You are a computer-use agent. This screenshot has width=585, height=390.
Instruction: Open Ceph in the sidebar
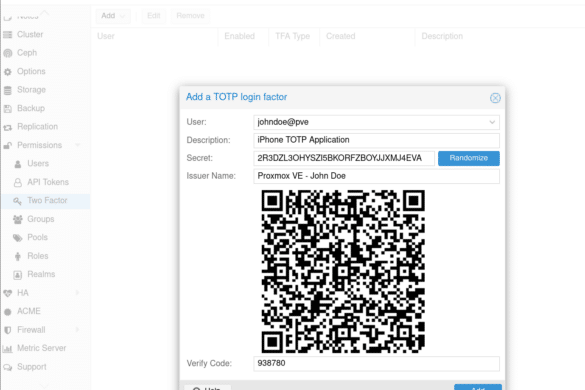pyautogui.click(x=27, y=53)
